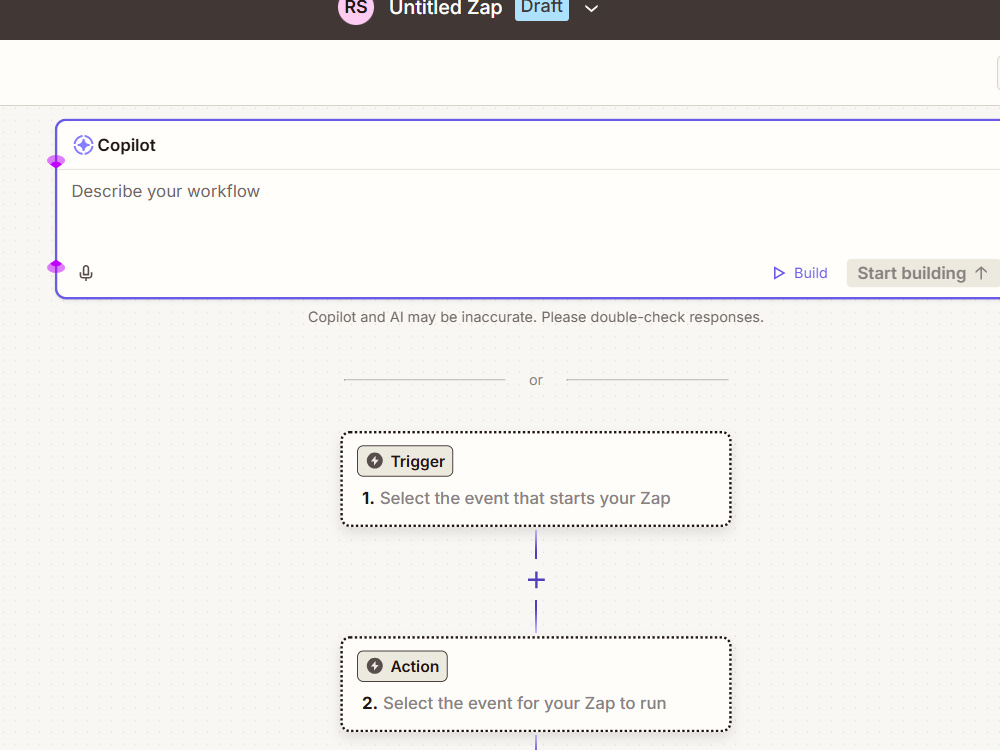
Task: Click the Build play icon
Action: (779, 273)
